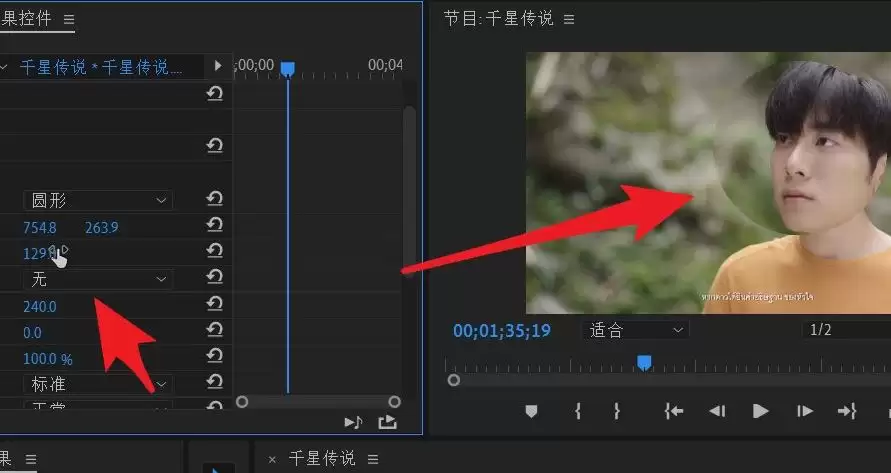The width and height of the screenshot is (891, 473).
Task: Open the 无 dropdown
Action: tap(98, 279)
